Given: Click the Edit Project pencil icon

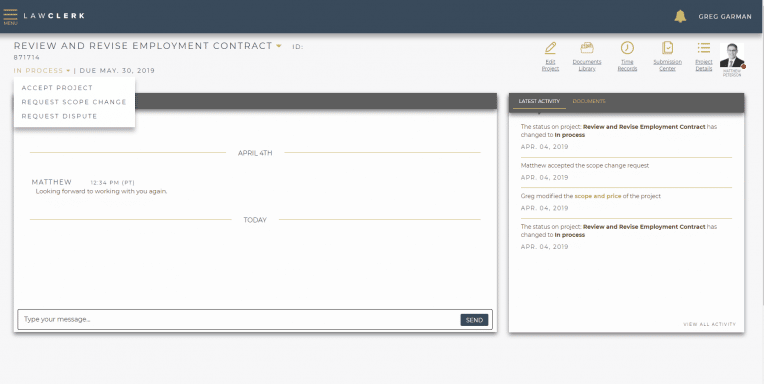Looking at the screenshot, I should 550,48.
